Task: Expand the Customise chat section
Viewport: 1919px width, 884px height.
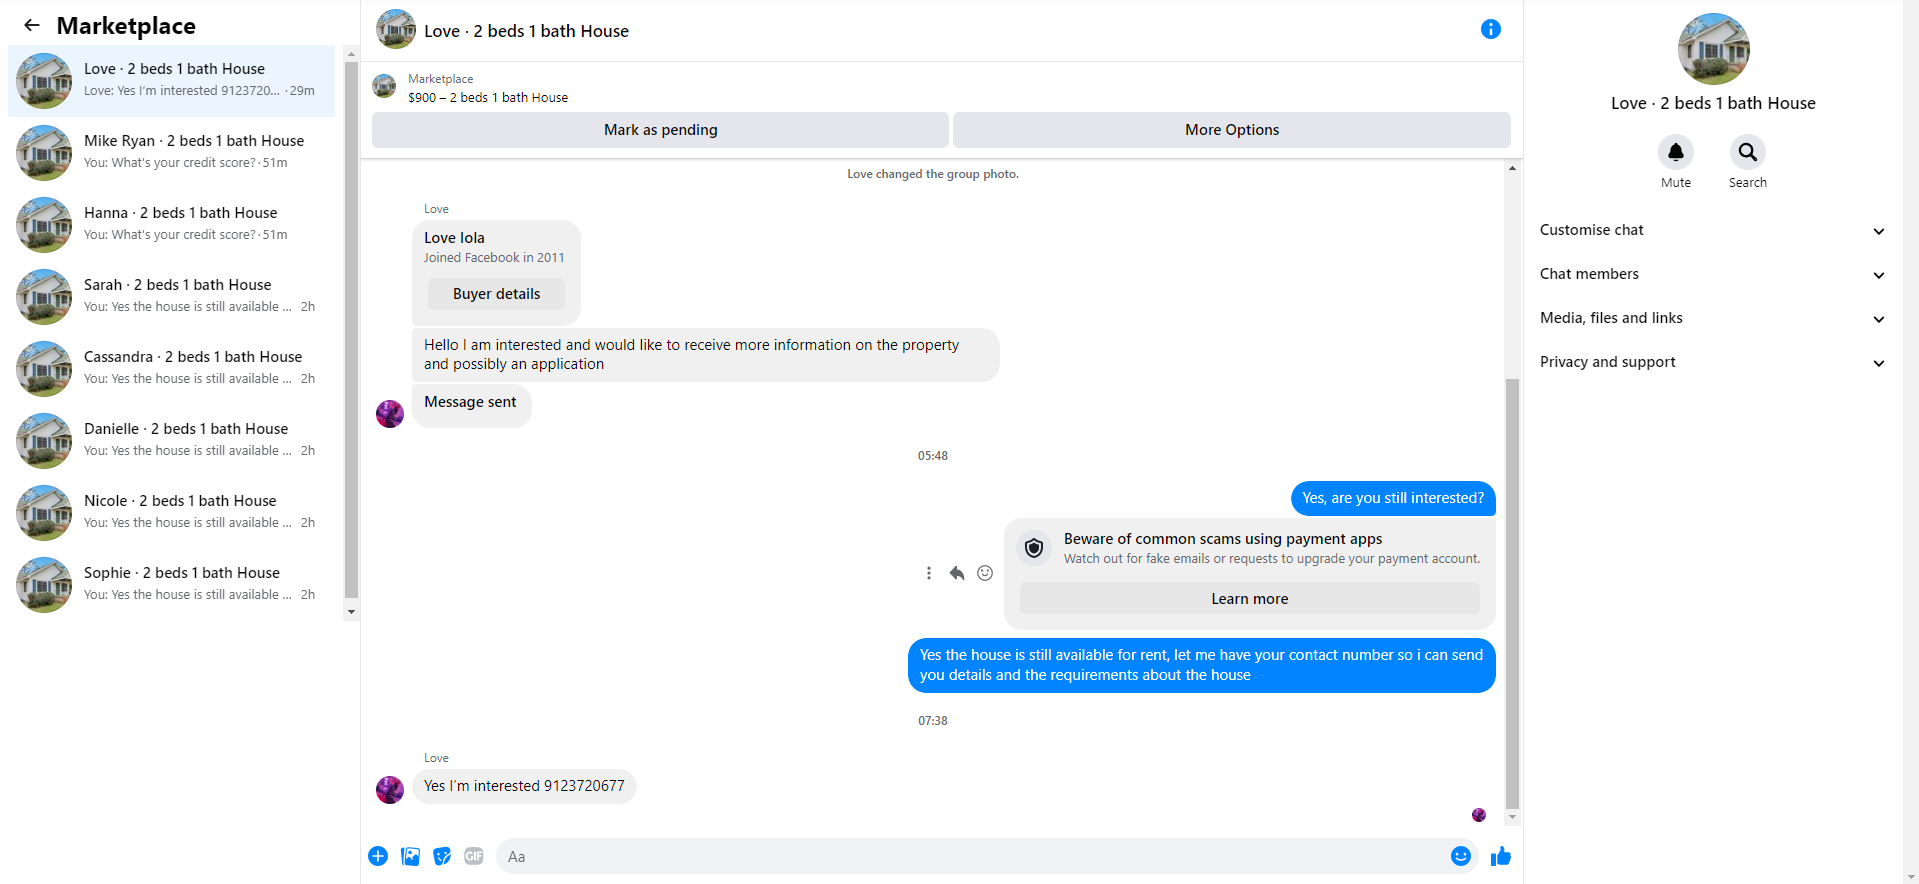Action: [x=1712, y=230]
